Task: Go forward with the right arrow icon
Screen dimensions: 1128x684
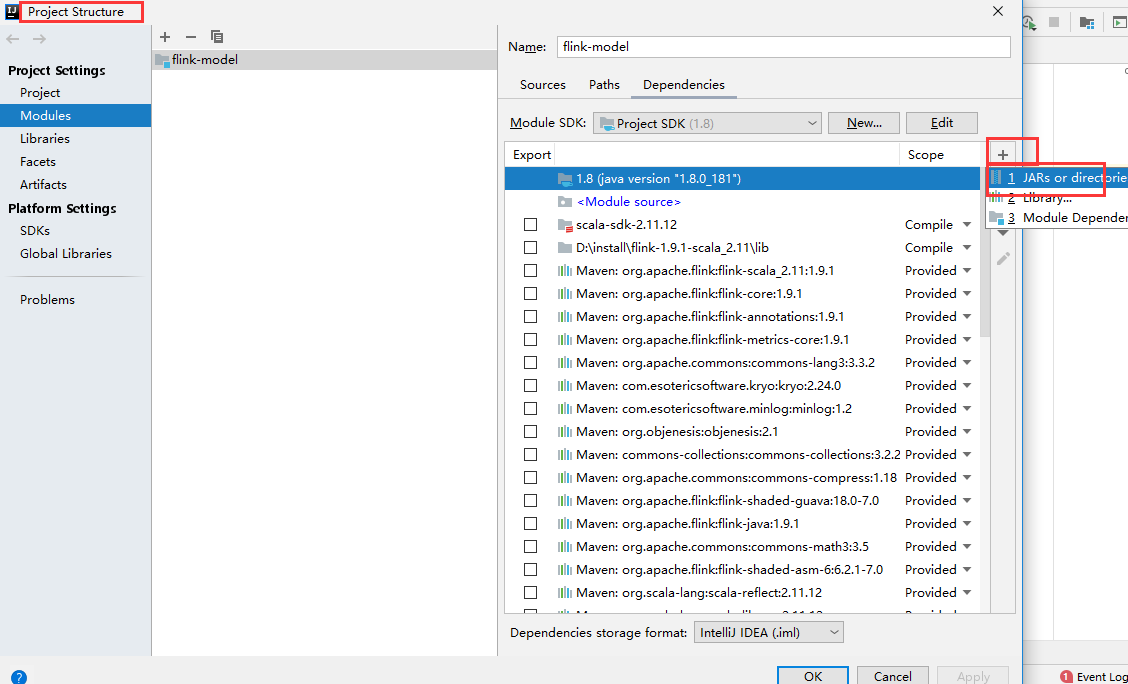Action: tap(40, 38)
